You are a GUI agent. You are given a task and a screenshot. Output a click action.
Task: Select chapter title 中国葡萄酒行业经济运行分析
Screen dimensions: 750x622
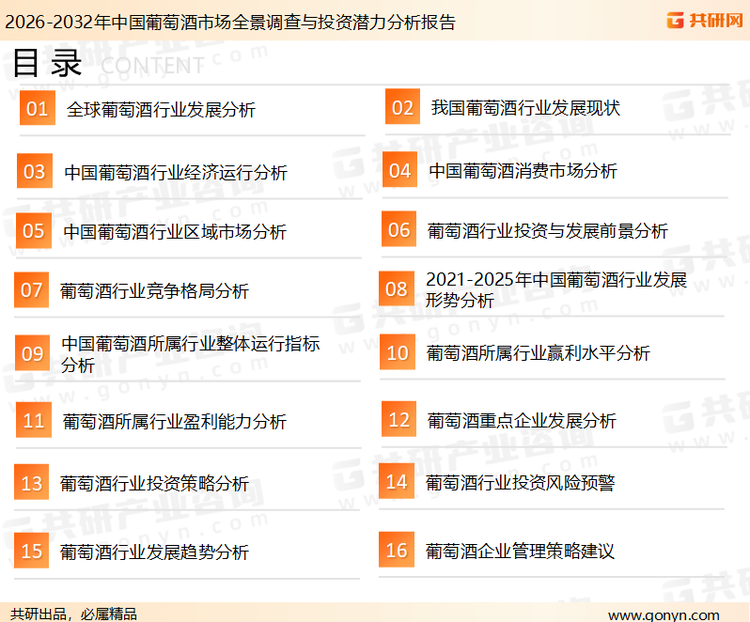coord(176,172)
